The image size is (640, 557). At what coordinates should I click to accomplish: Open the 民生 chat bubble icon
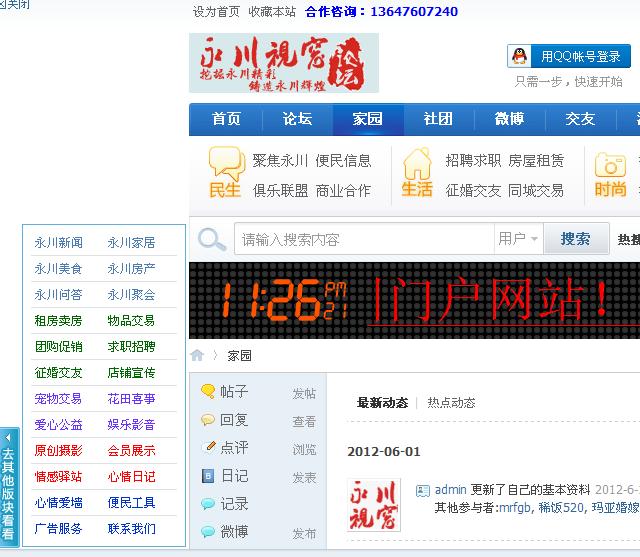tap(225, 164)
